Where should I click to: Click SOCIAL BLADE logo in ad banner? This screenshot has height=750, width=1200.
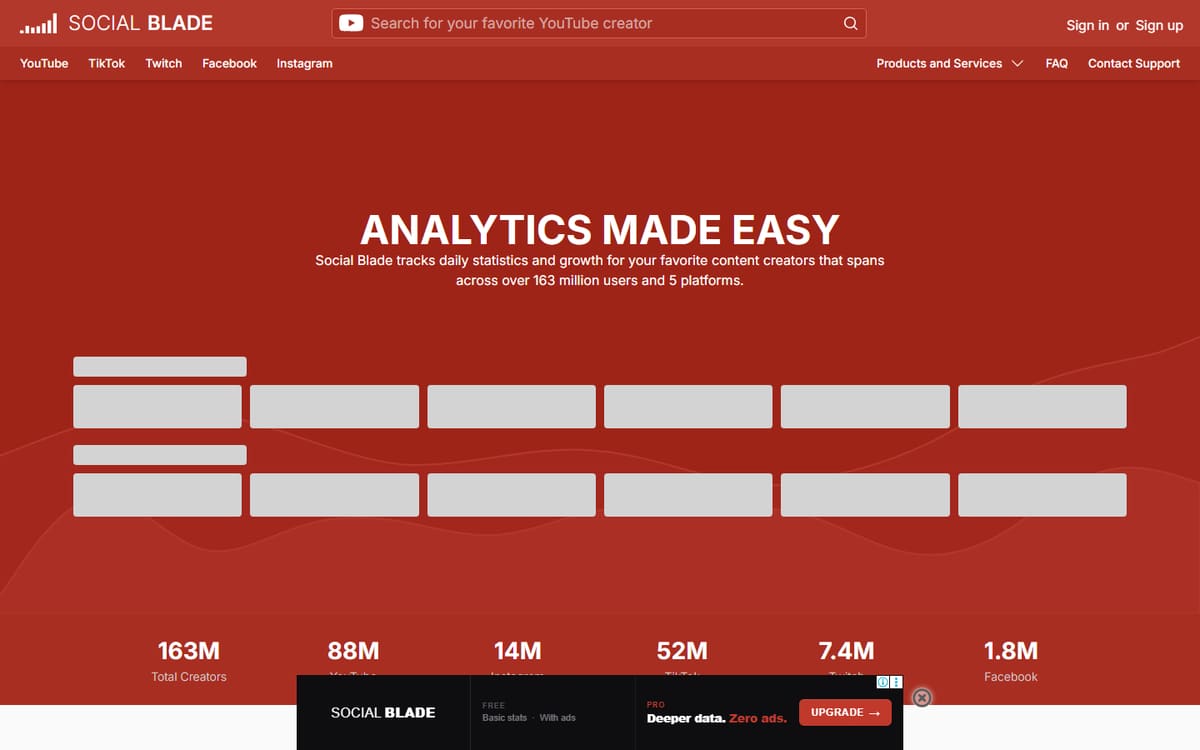coord(383,713)
